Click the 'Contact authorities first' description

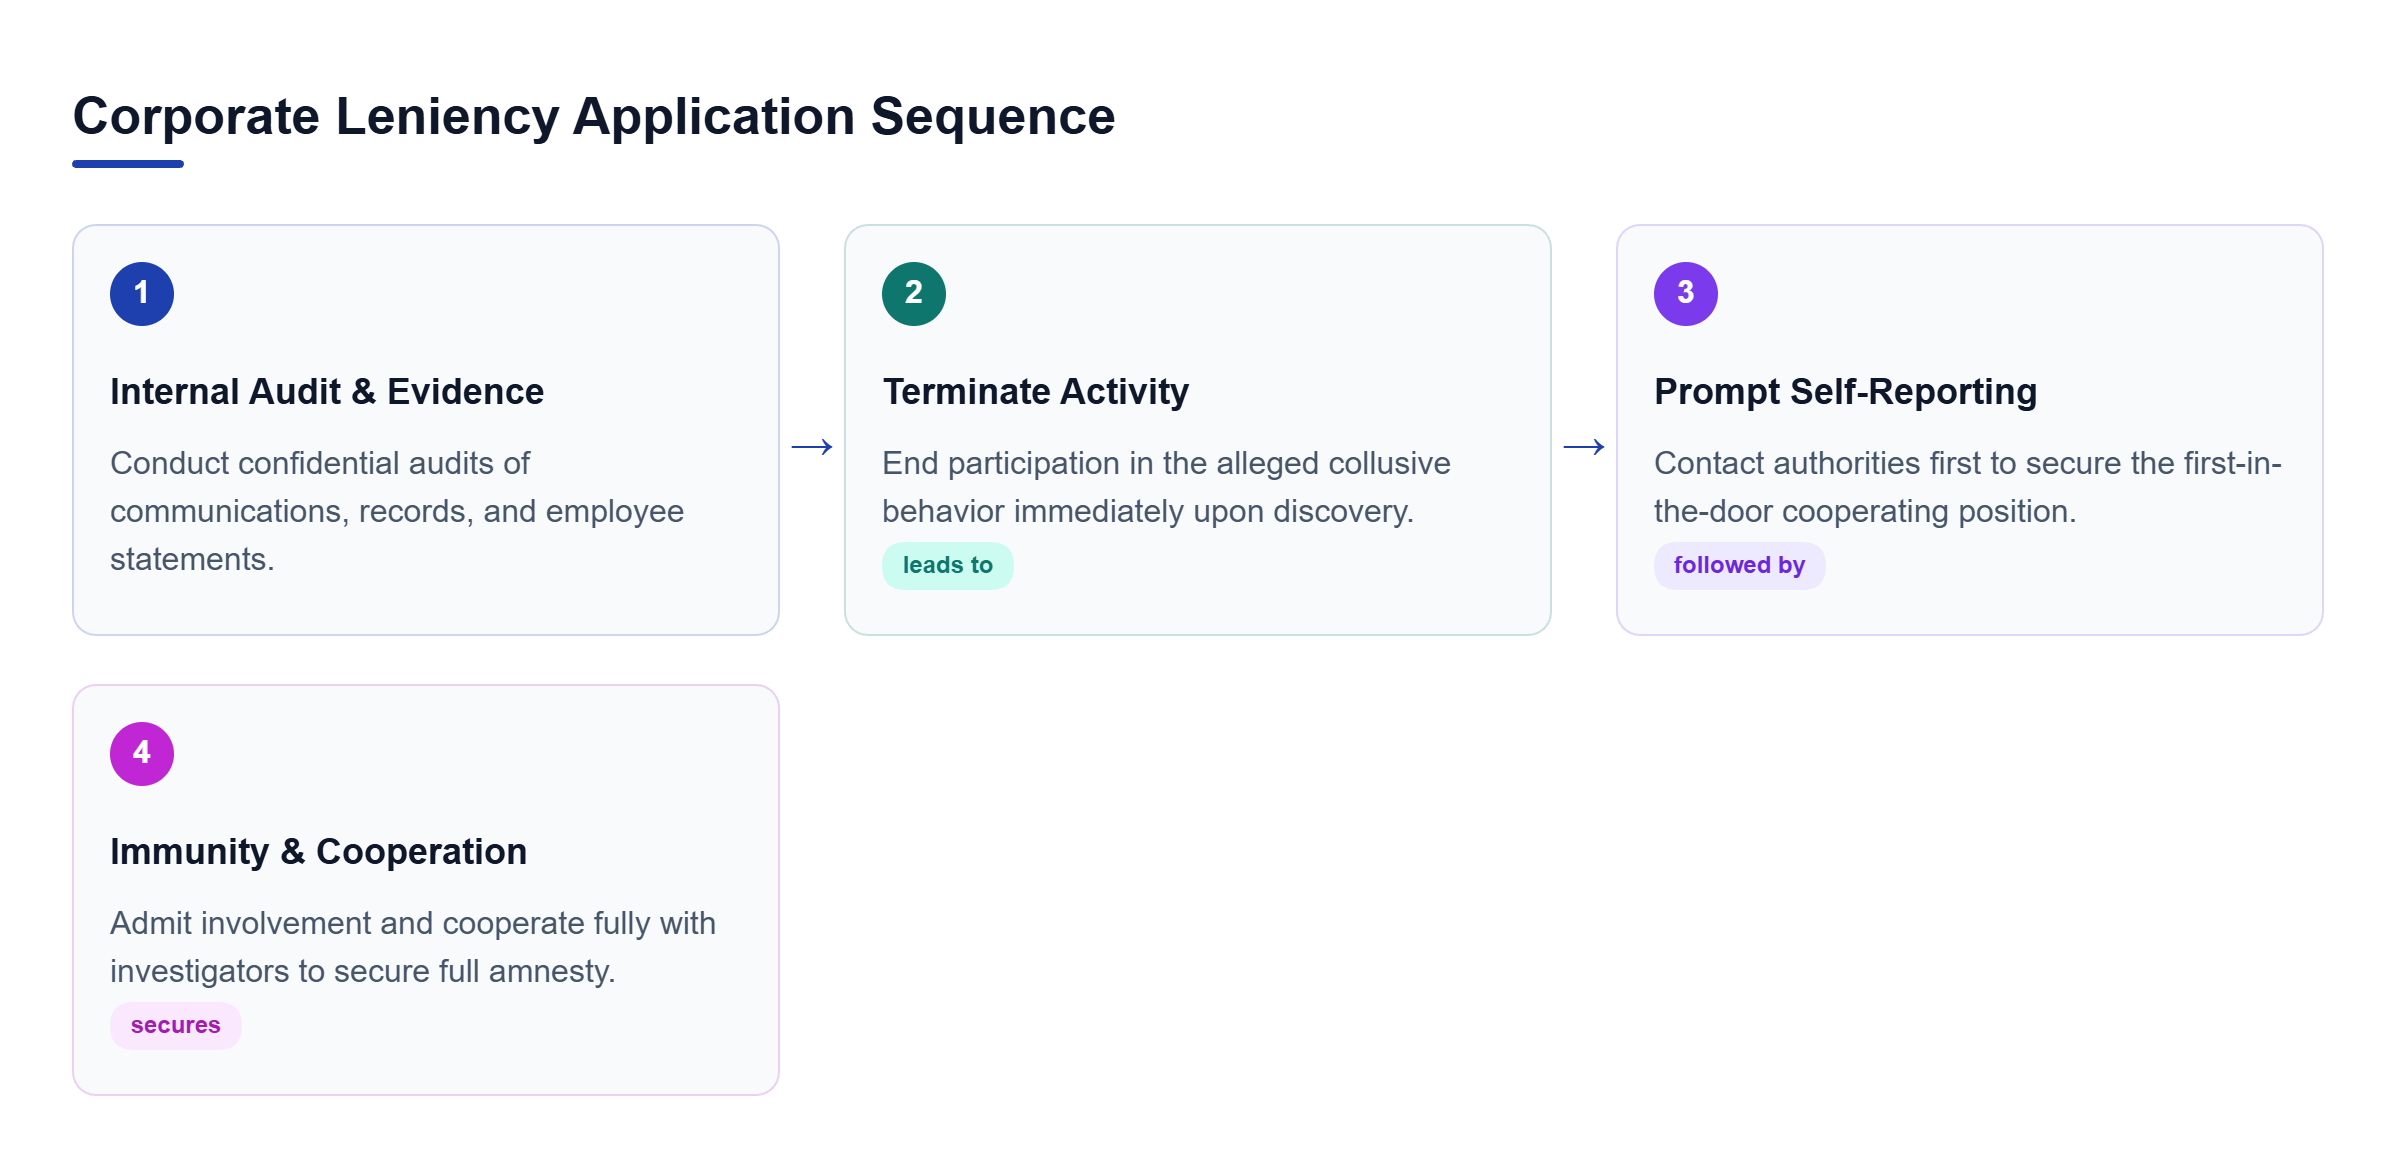(1968, 487)
